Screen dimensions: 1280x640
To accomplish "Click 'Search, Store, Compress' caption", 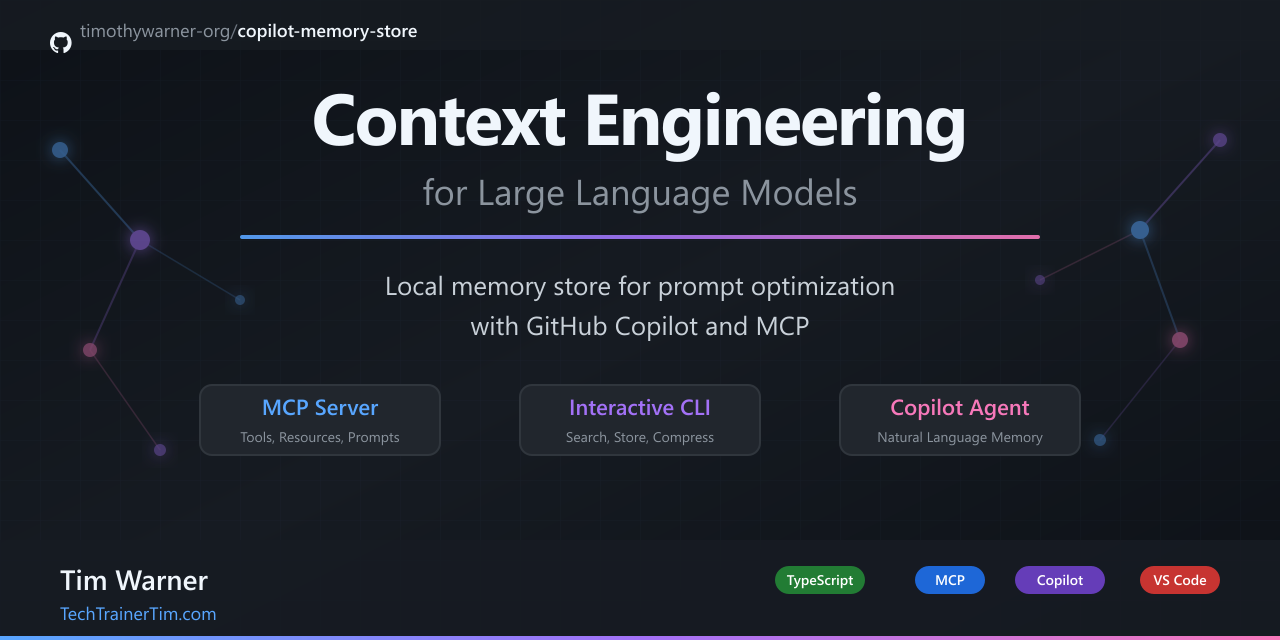I will coord(640,437).
